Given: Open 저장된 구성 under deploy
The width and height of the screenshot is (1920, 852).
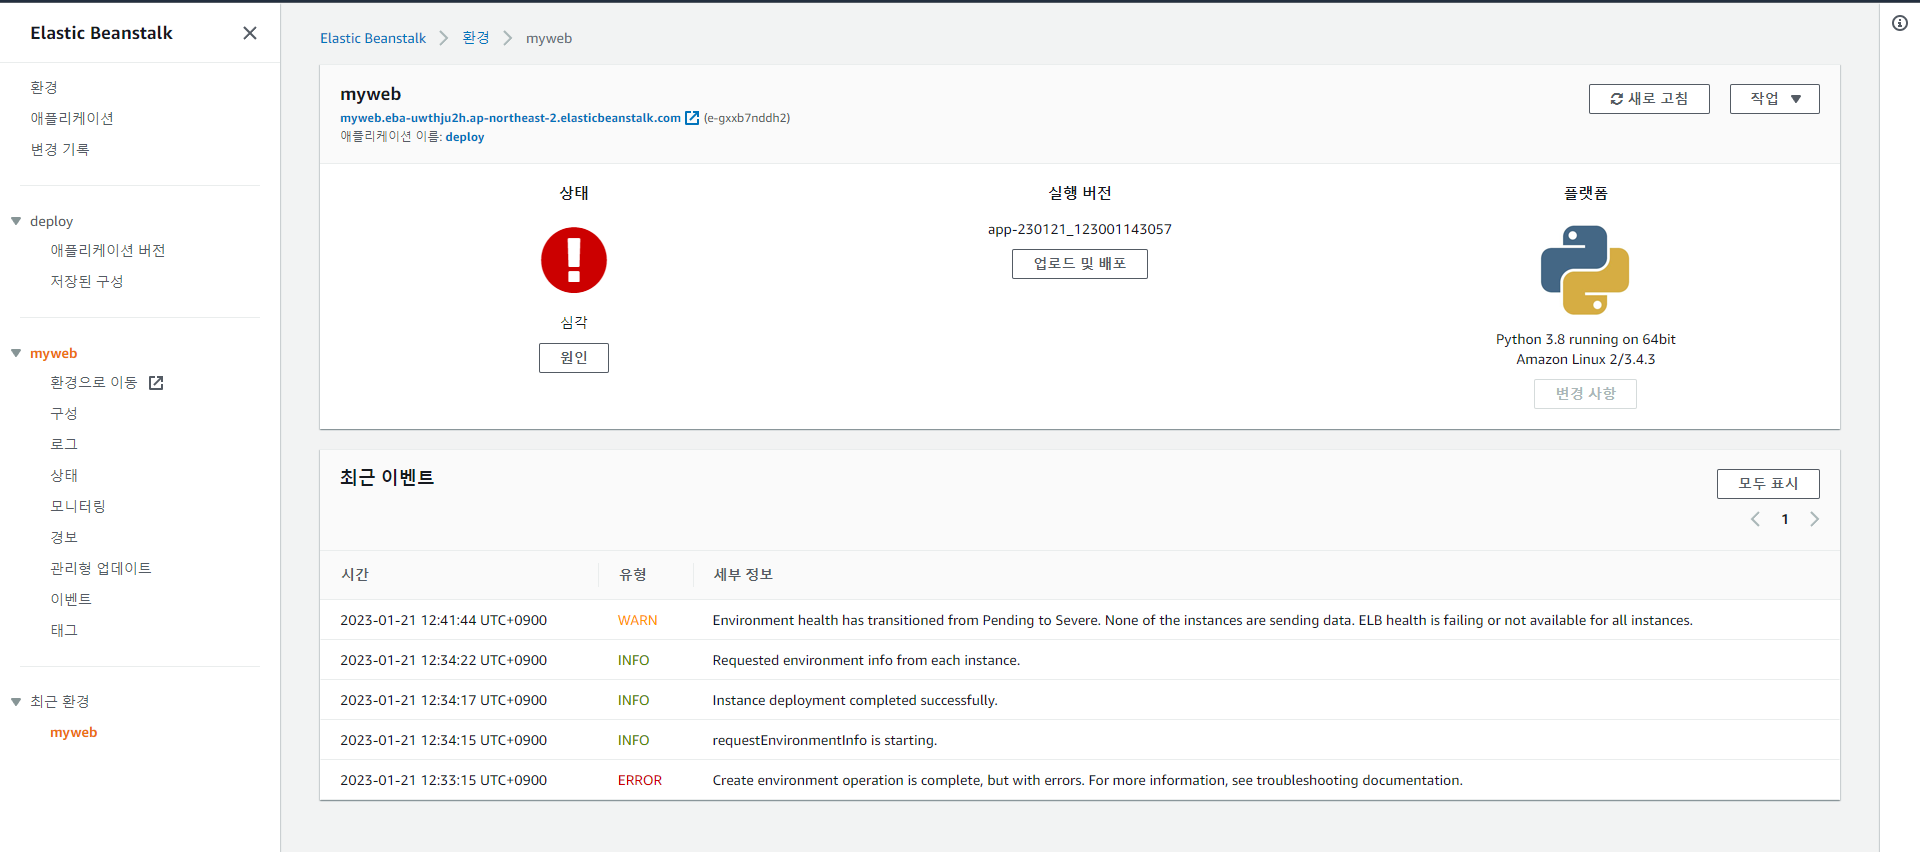Looking at the screenshot, I should [x=87, y=282].
